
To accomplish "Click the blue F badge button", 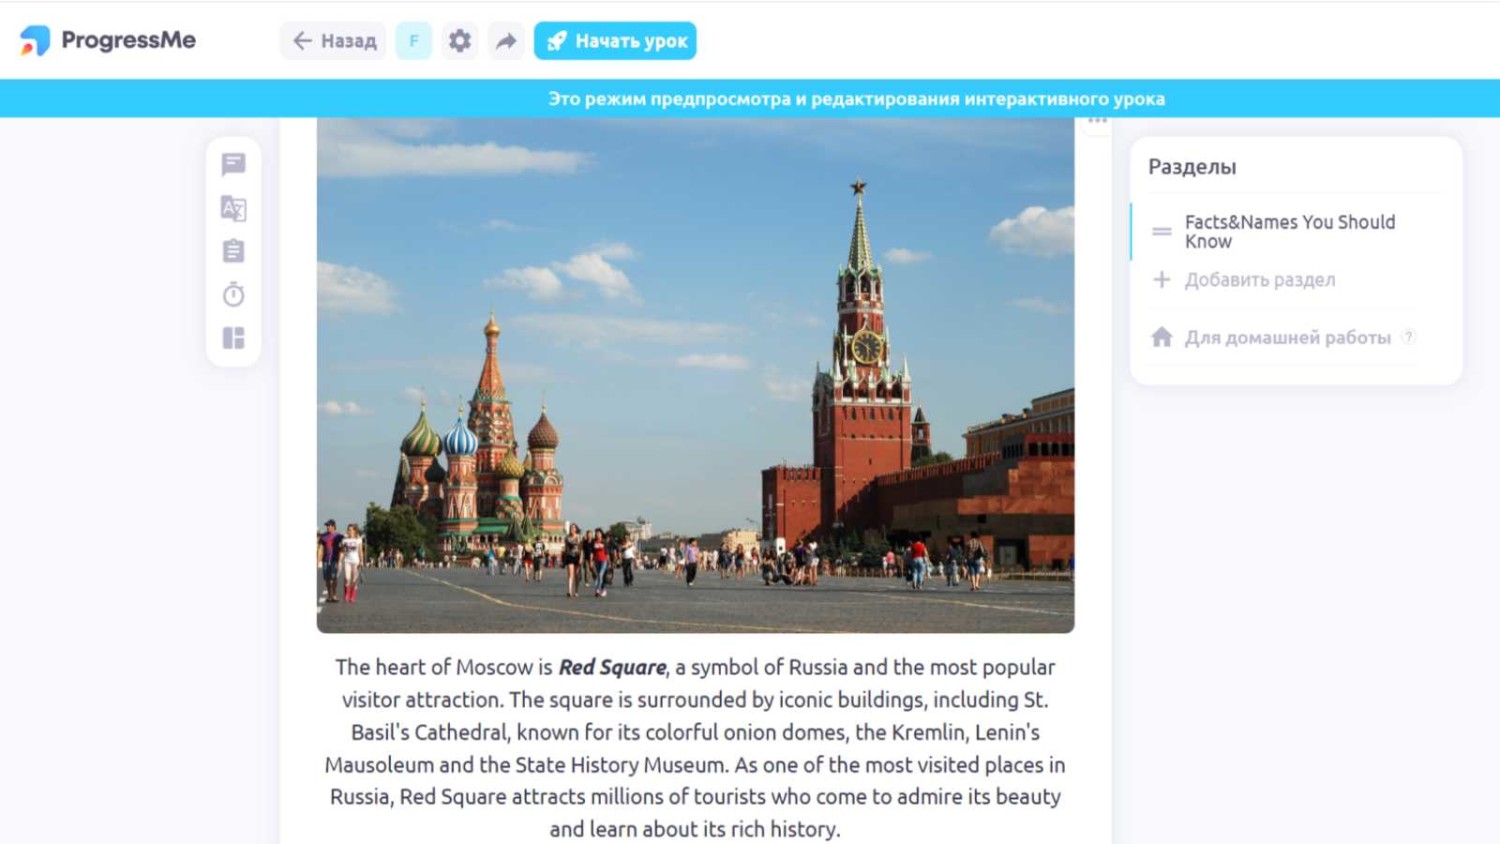I will [x=413, y=41].
